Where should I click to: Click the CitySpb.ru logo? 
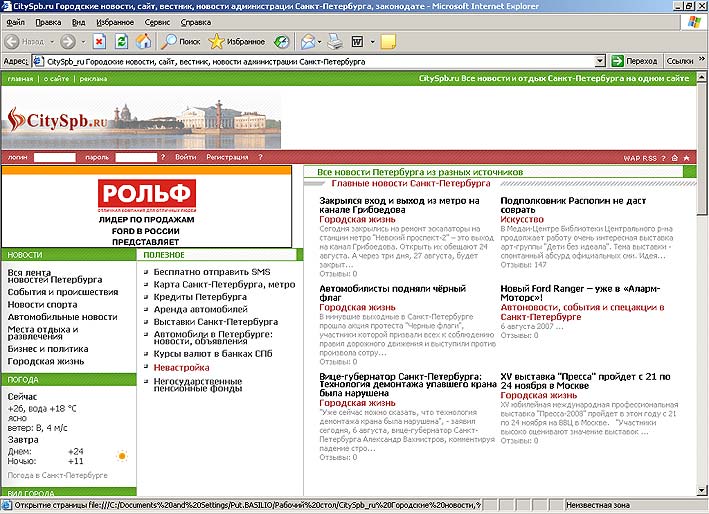(x=57, y=120)
